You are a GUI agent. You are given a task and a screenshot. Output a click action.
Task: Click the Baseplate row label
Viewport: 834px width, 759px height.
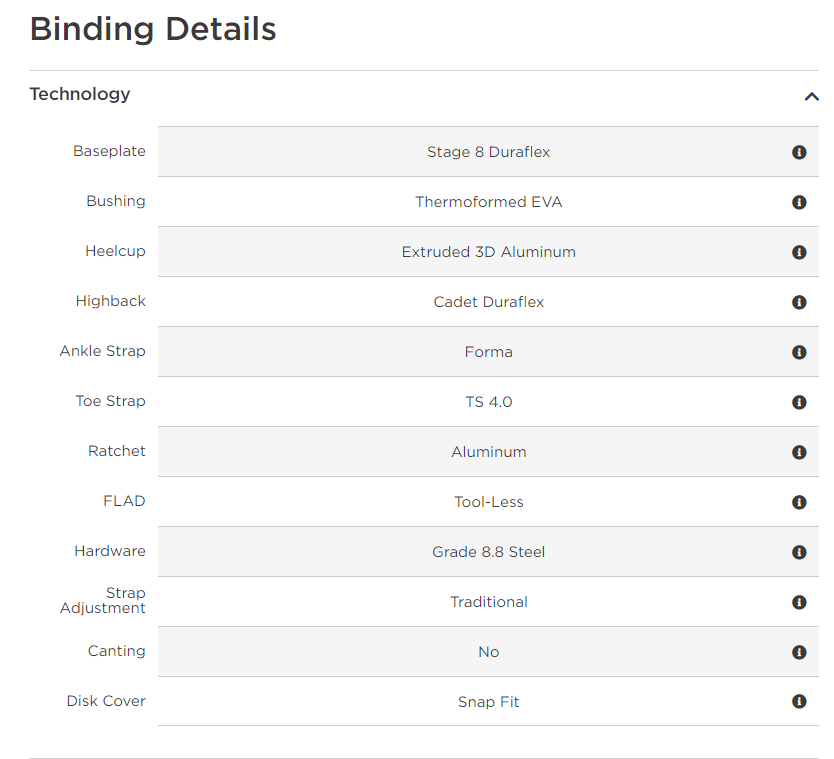109,151
